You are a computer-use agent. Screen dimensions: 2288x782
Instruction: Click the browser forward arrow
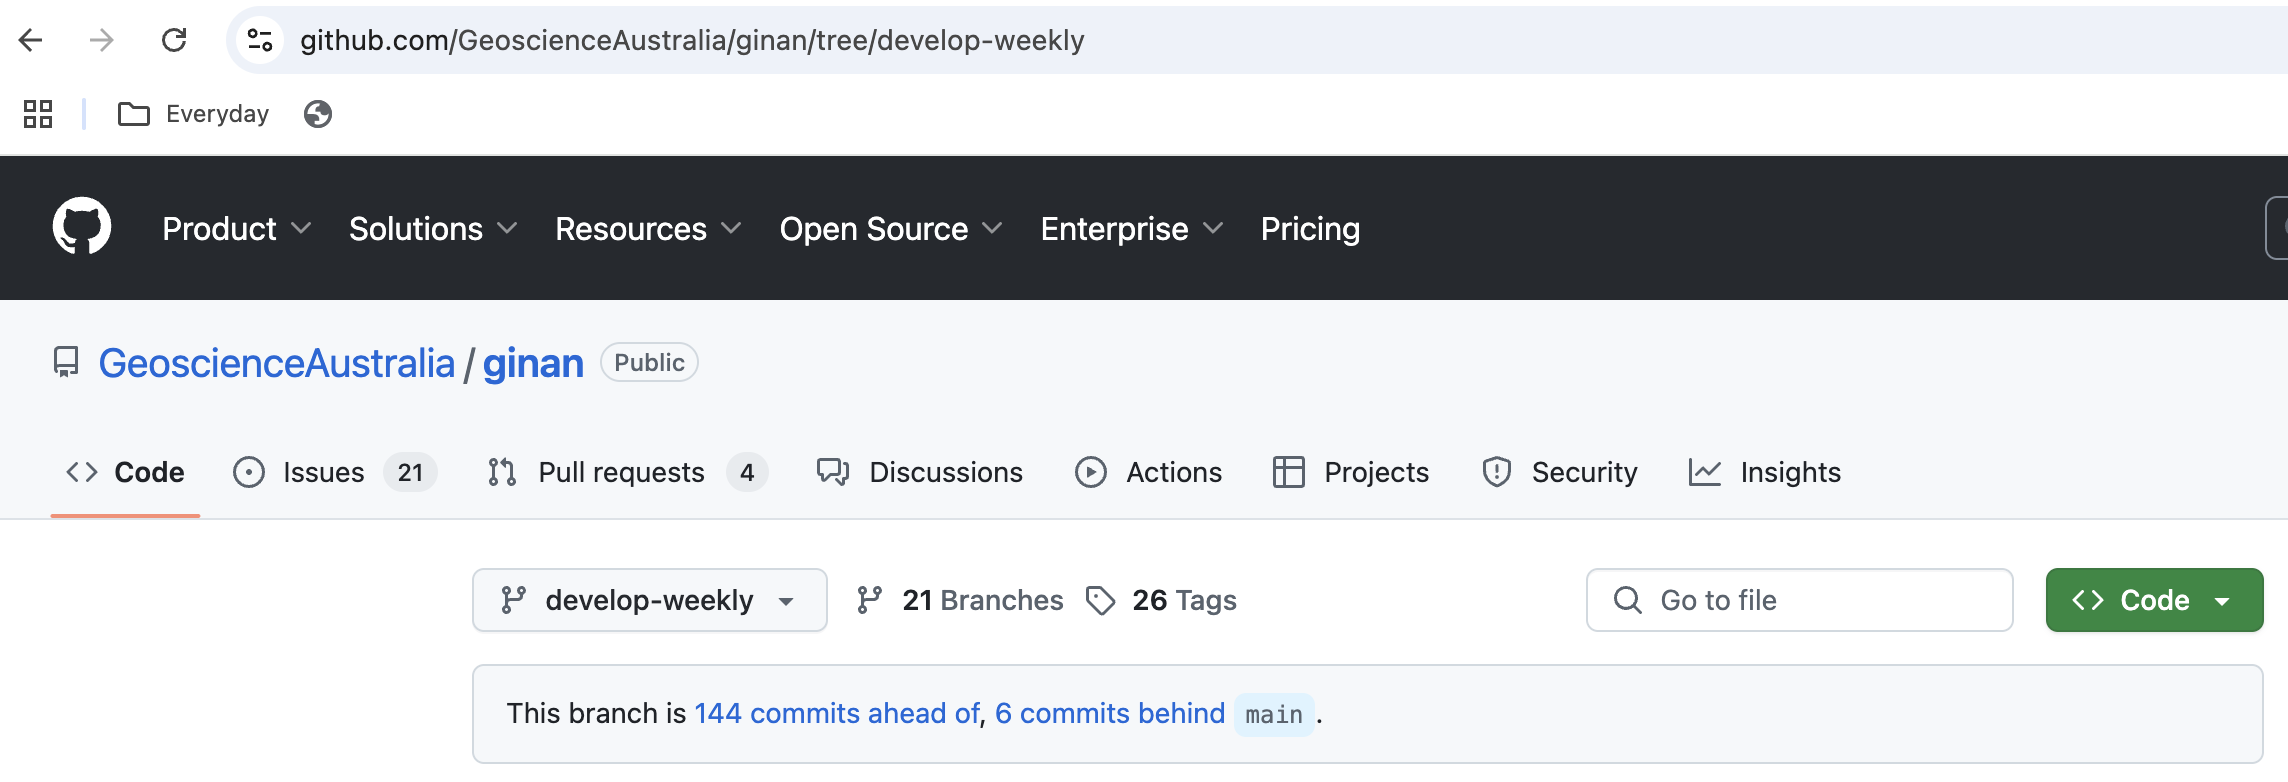[101, 40]
